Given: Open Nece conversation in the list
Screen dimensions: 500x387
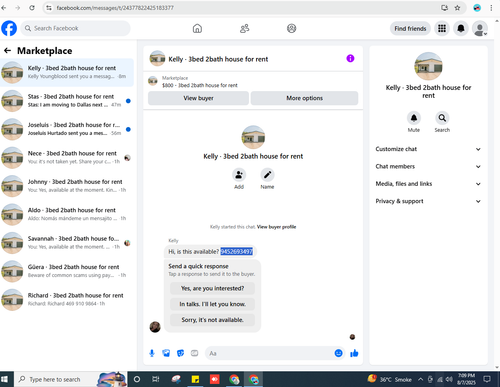Looking at the screenshot, I should point(67,157).
